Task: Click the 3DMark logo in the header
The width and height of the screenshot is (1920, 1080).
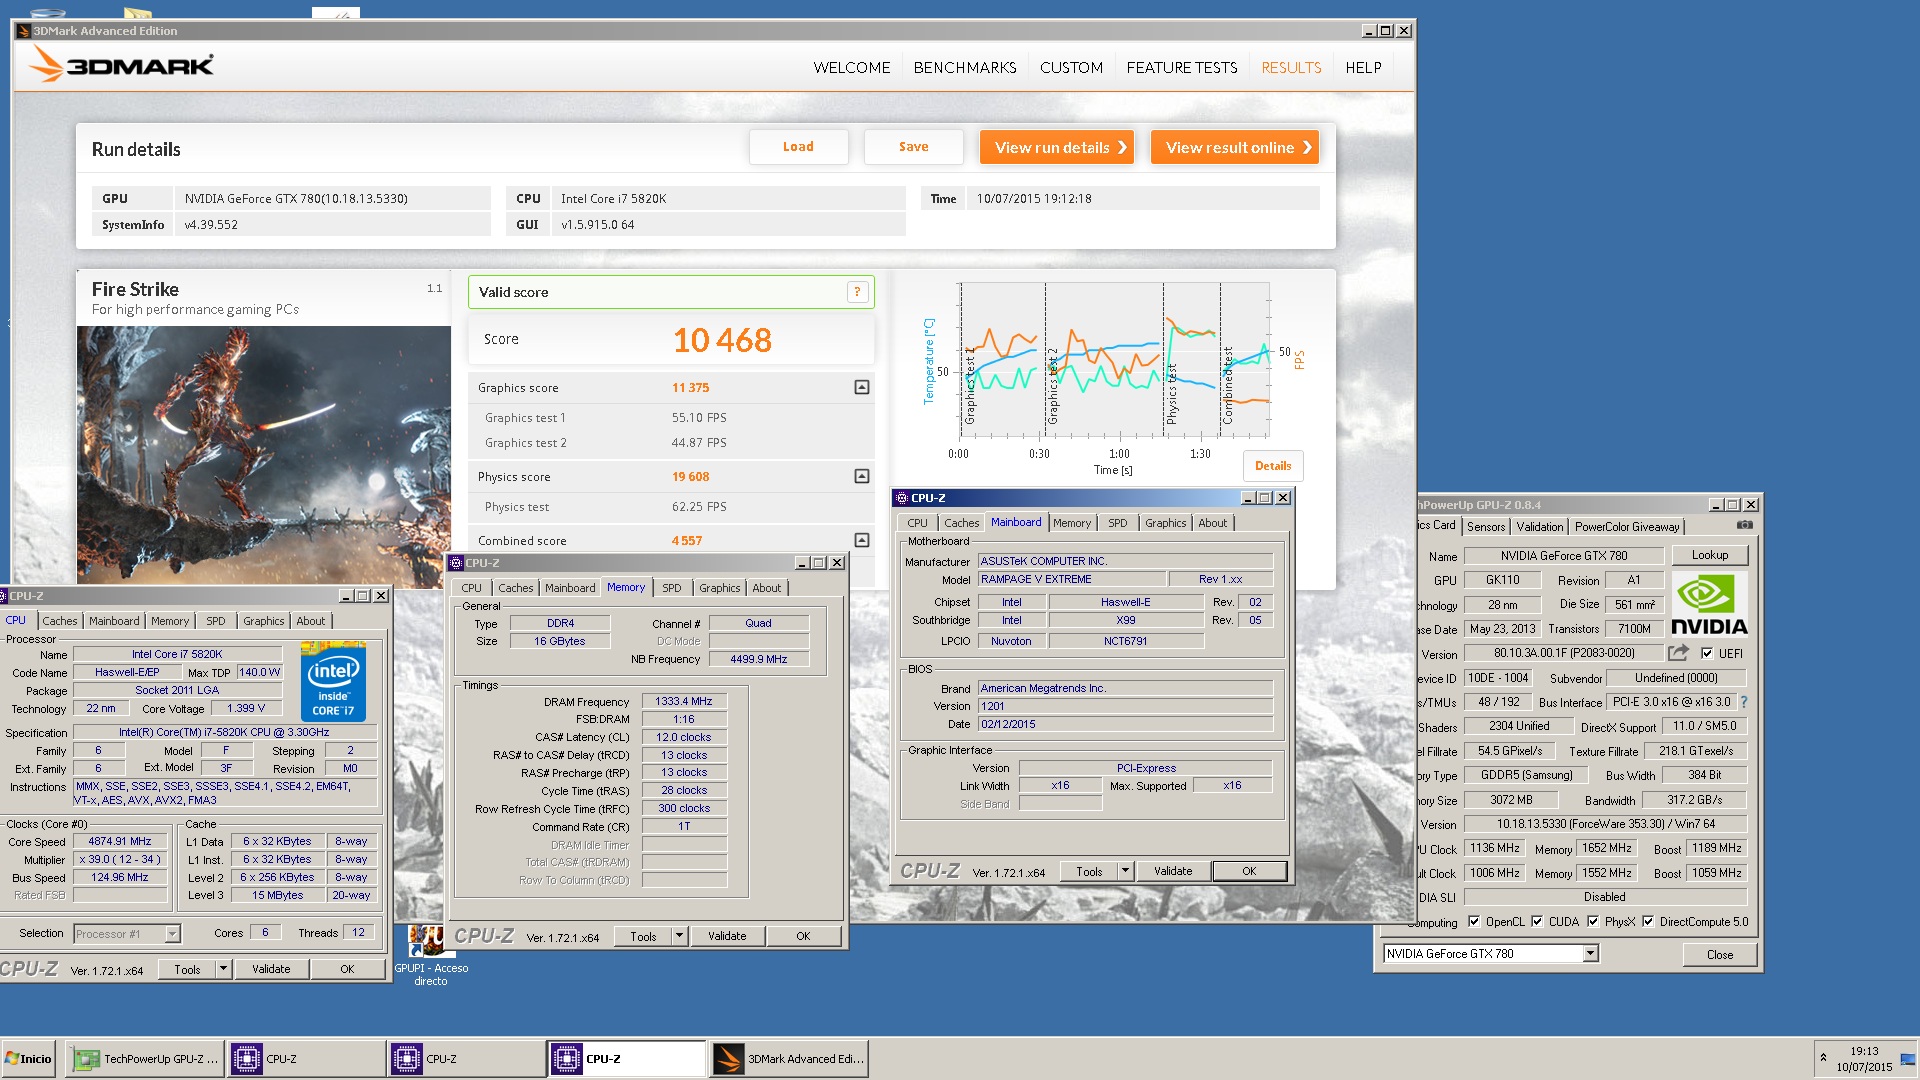Action: coord(121,66)
